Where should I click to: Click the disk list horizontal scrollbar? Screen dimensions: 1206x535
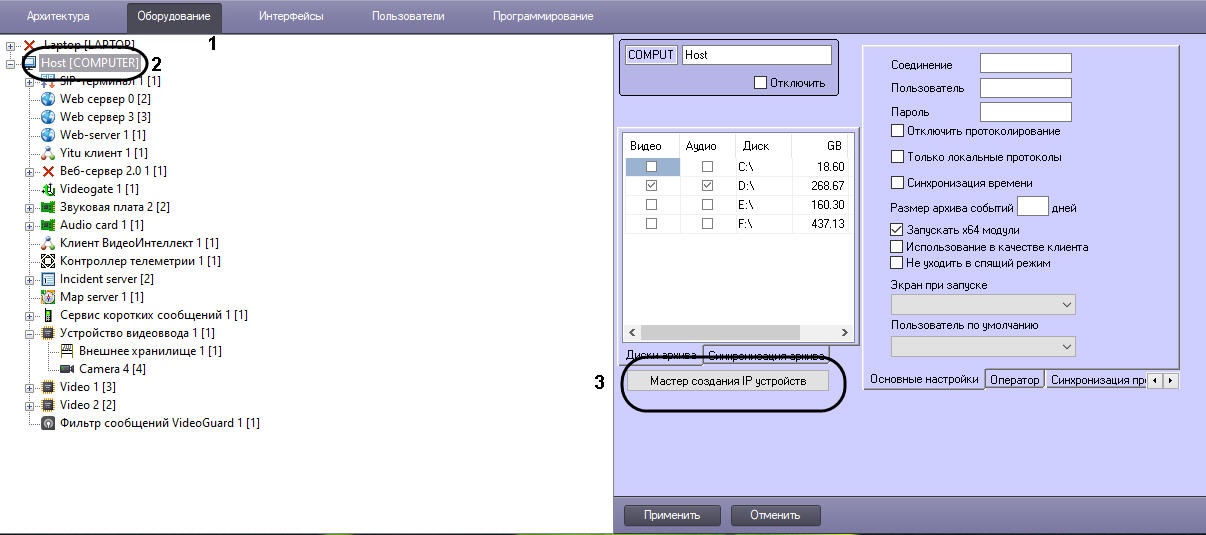[x=737, y=333]
